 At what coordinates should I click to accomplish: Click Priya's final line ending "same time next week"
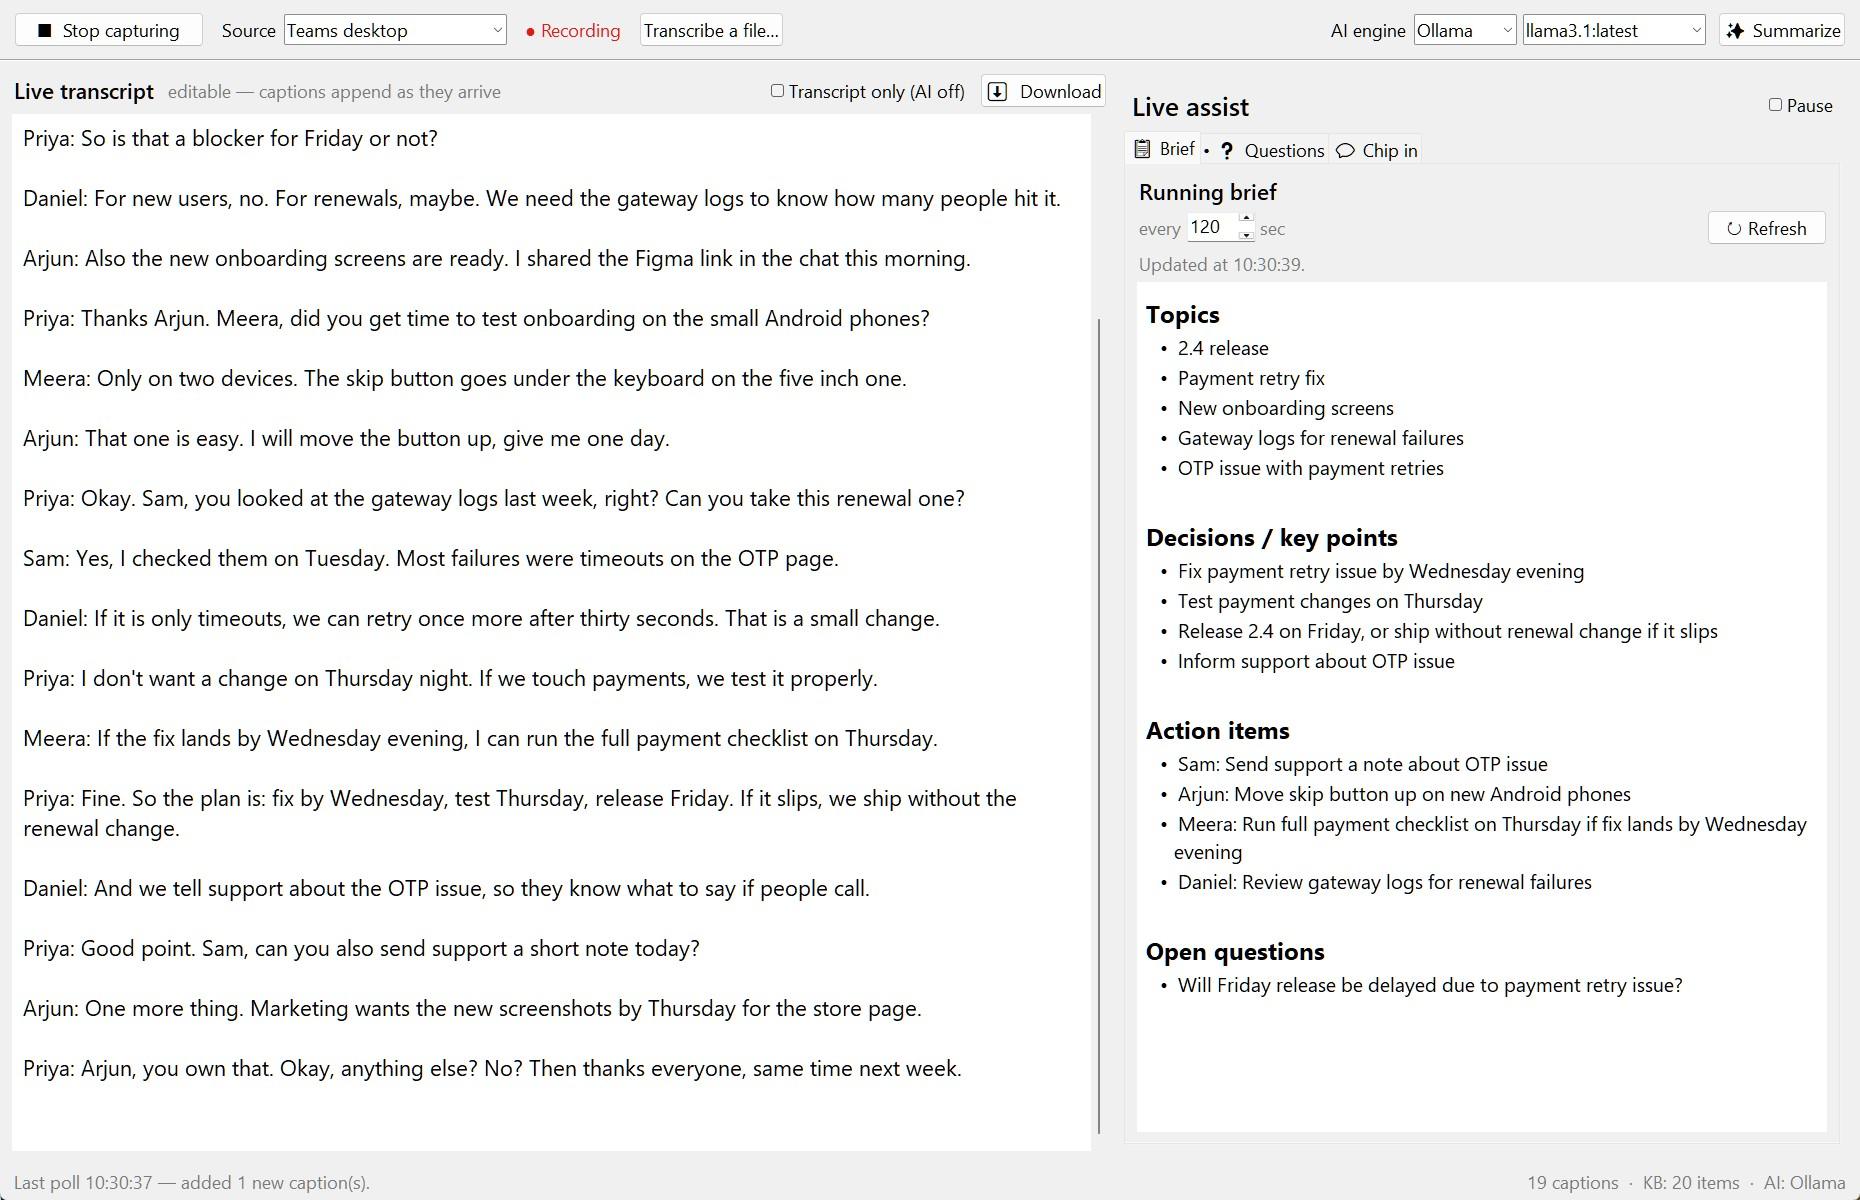(x=492, y=1068)
